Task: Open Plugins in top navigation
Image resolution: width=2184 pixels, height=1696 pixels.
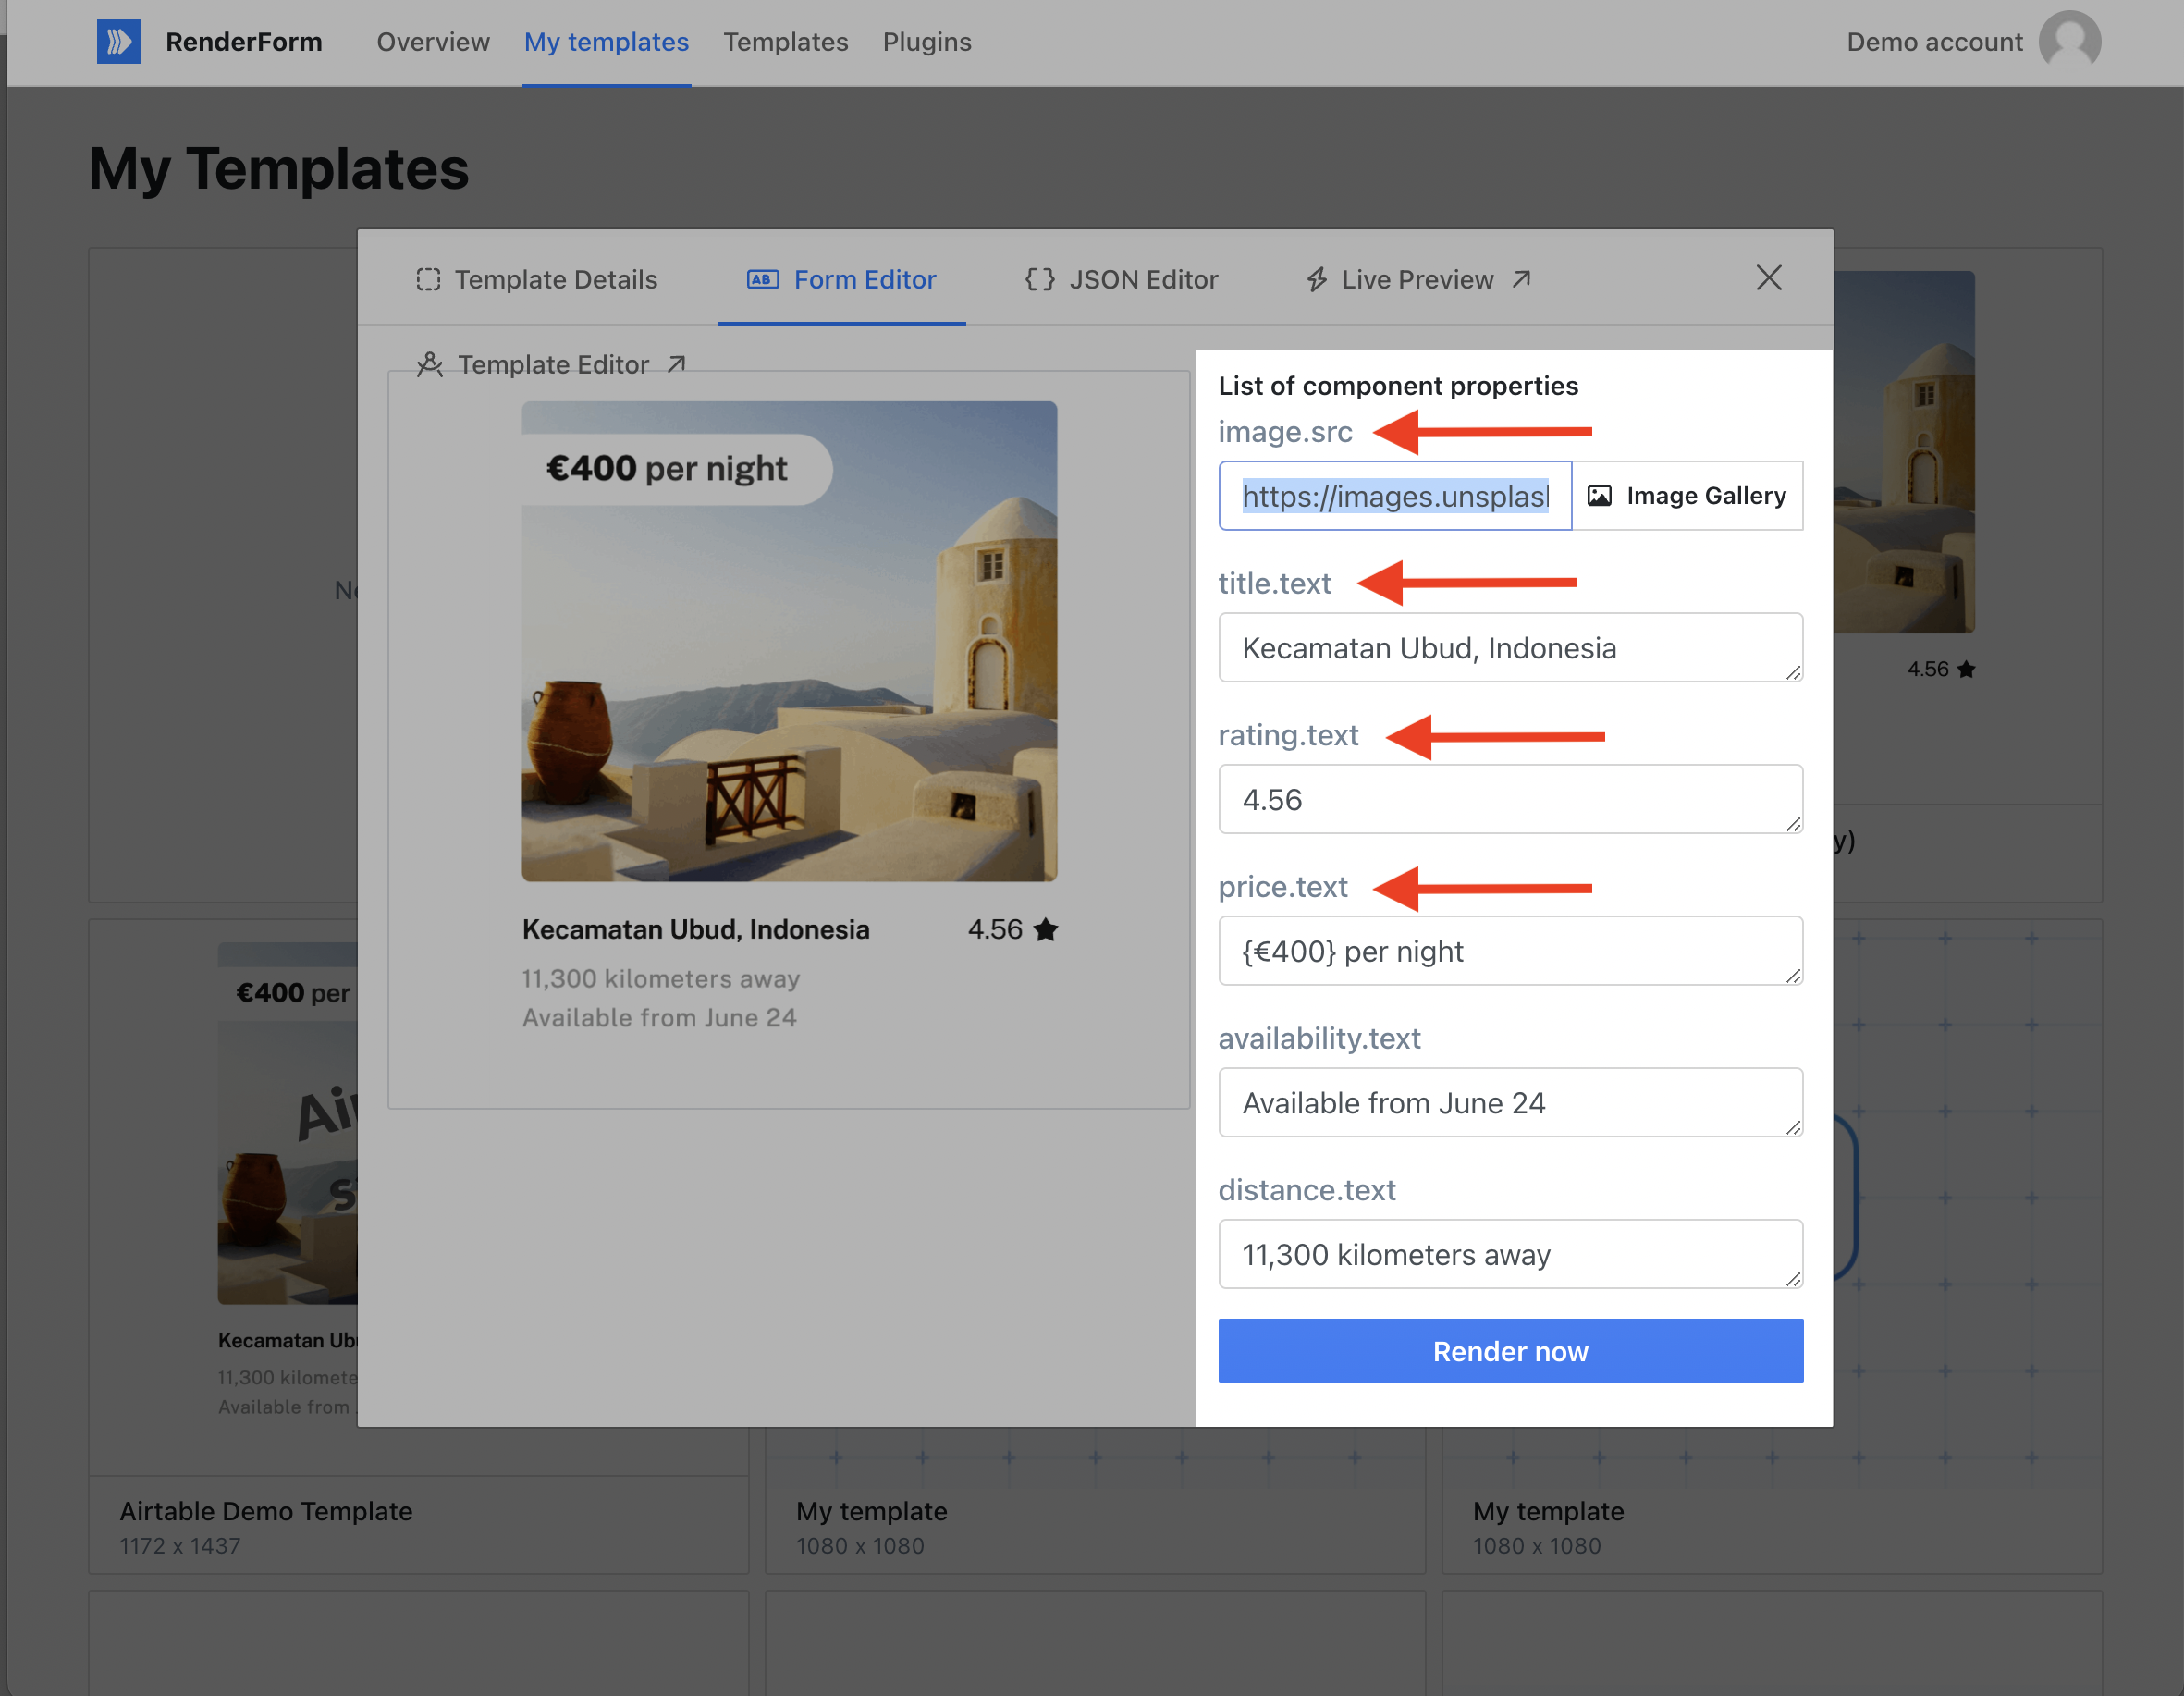Action: [926, 42]
